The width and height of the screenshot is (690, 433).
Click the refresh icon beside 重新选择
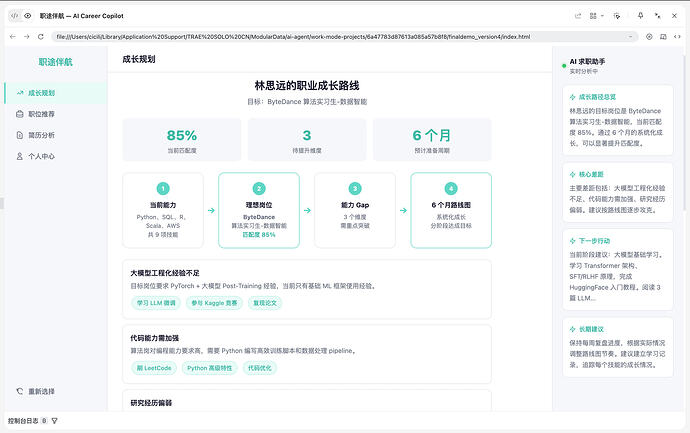[19, 391]
